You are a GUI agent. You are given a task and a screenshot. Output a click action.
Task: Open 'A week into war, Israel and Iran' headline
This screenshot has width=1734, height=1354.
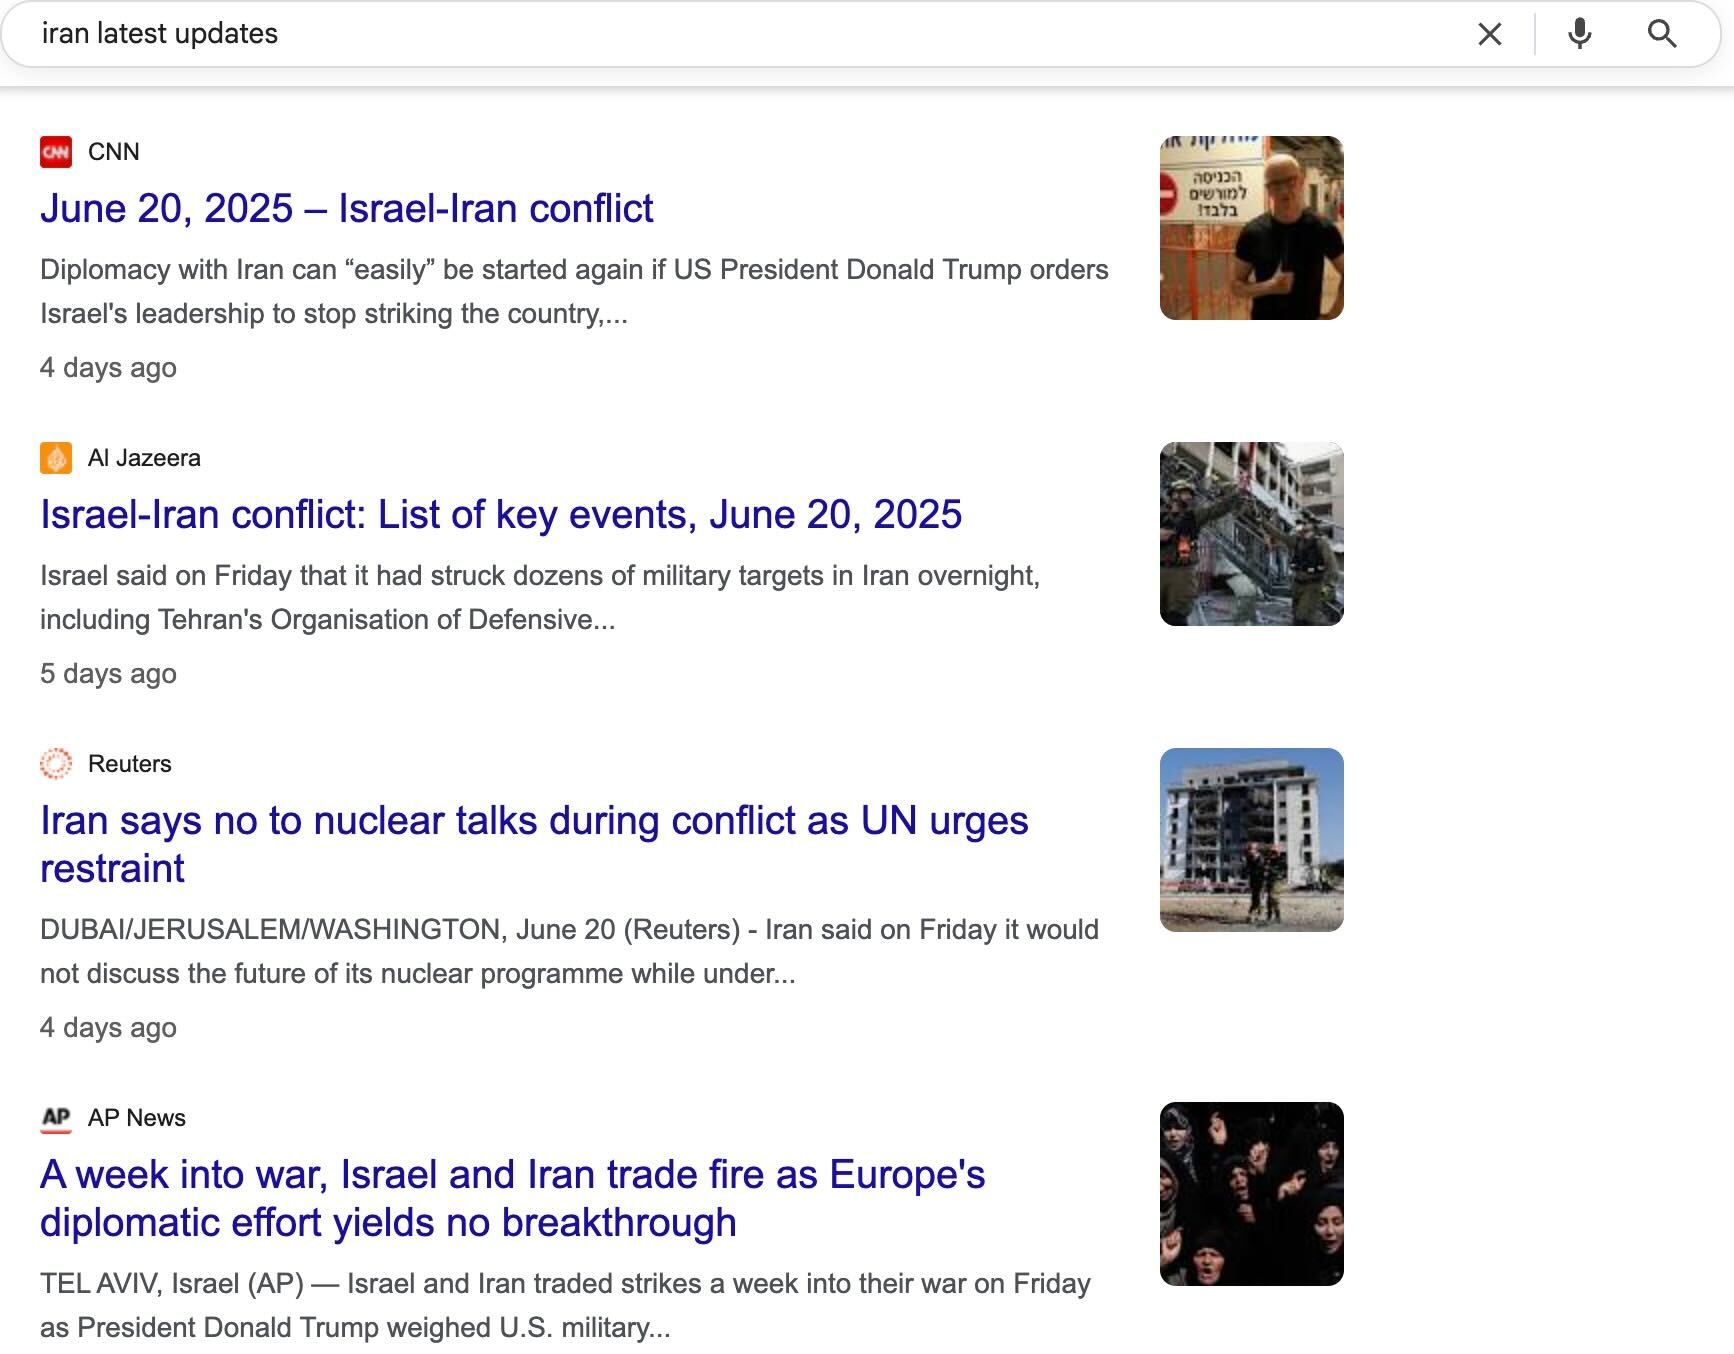tap(512, 1198)
